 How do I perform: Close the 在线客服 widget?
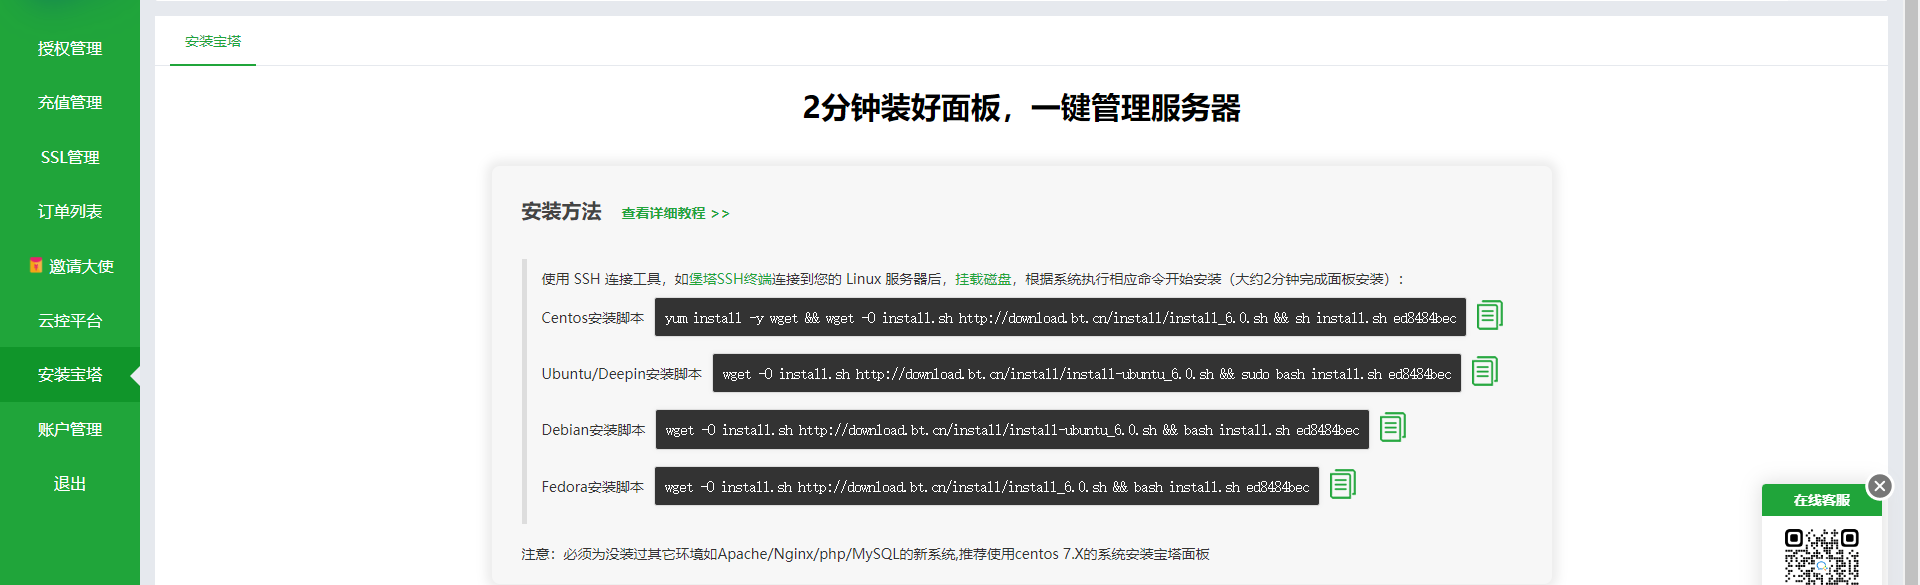click(x=1880, y=486)
